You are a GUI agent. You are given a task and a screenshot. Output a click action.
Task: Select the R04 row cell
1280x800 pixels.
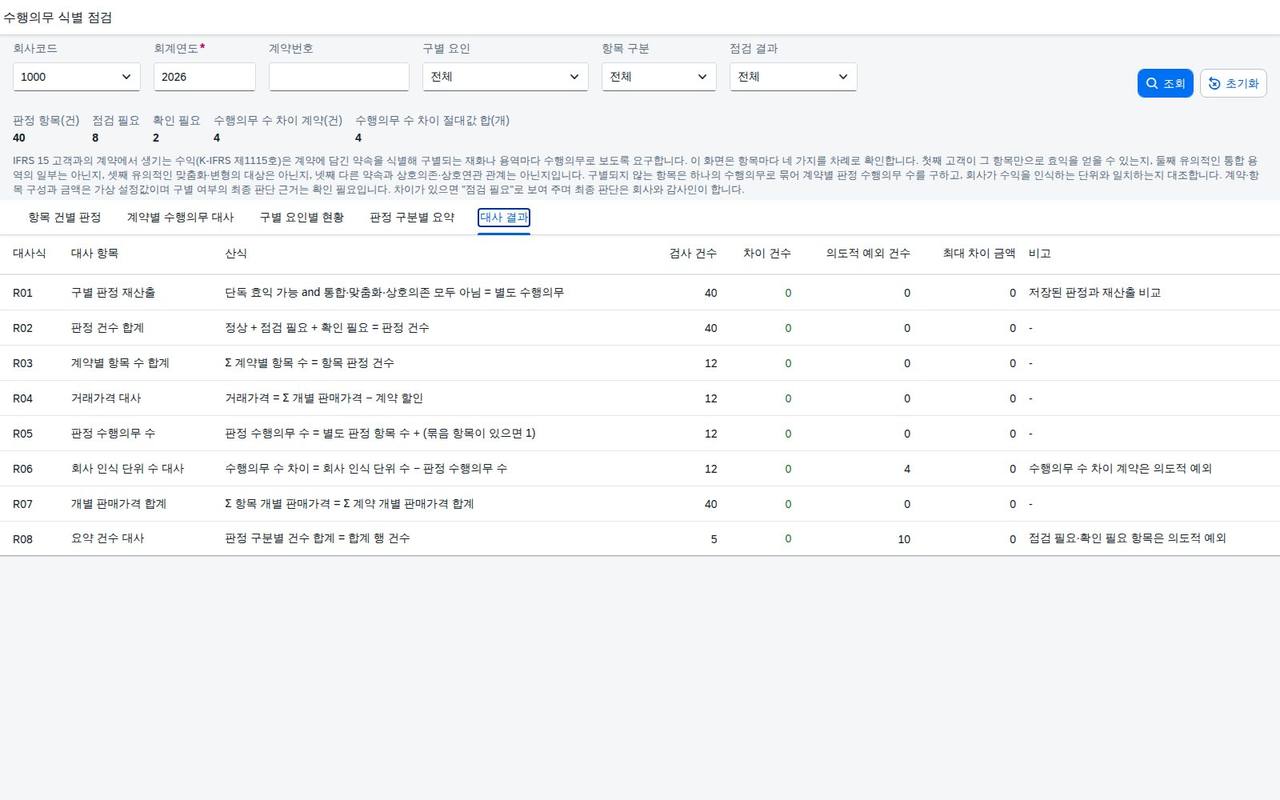[23, 398]
